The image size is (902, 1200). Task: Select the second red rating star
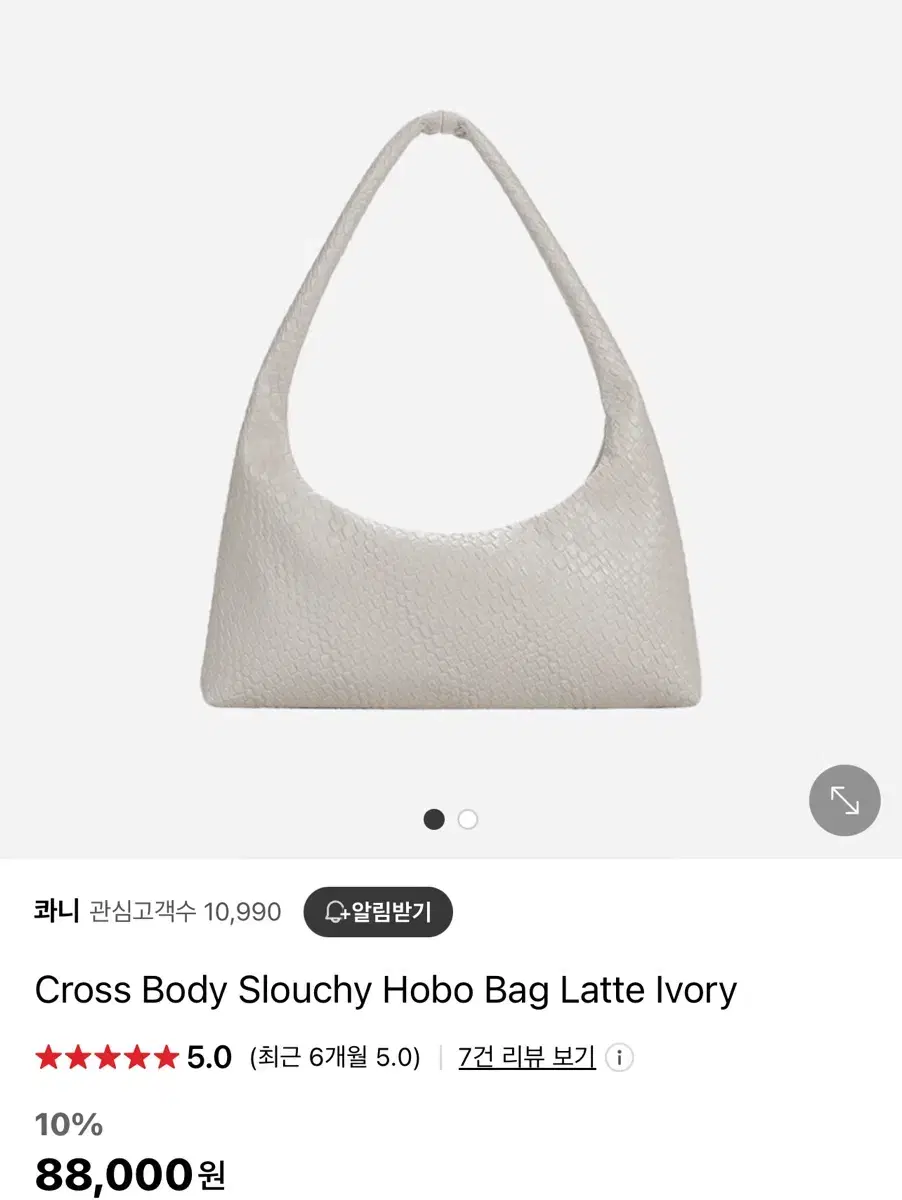click(77, 1057)
